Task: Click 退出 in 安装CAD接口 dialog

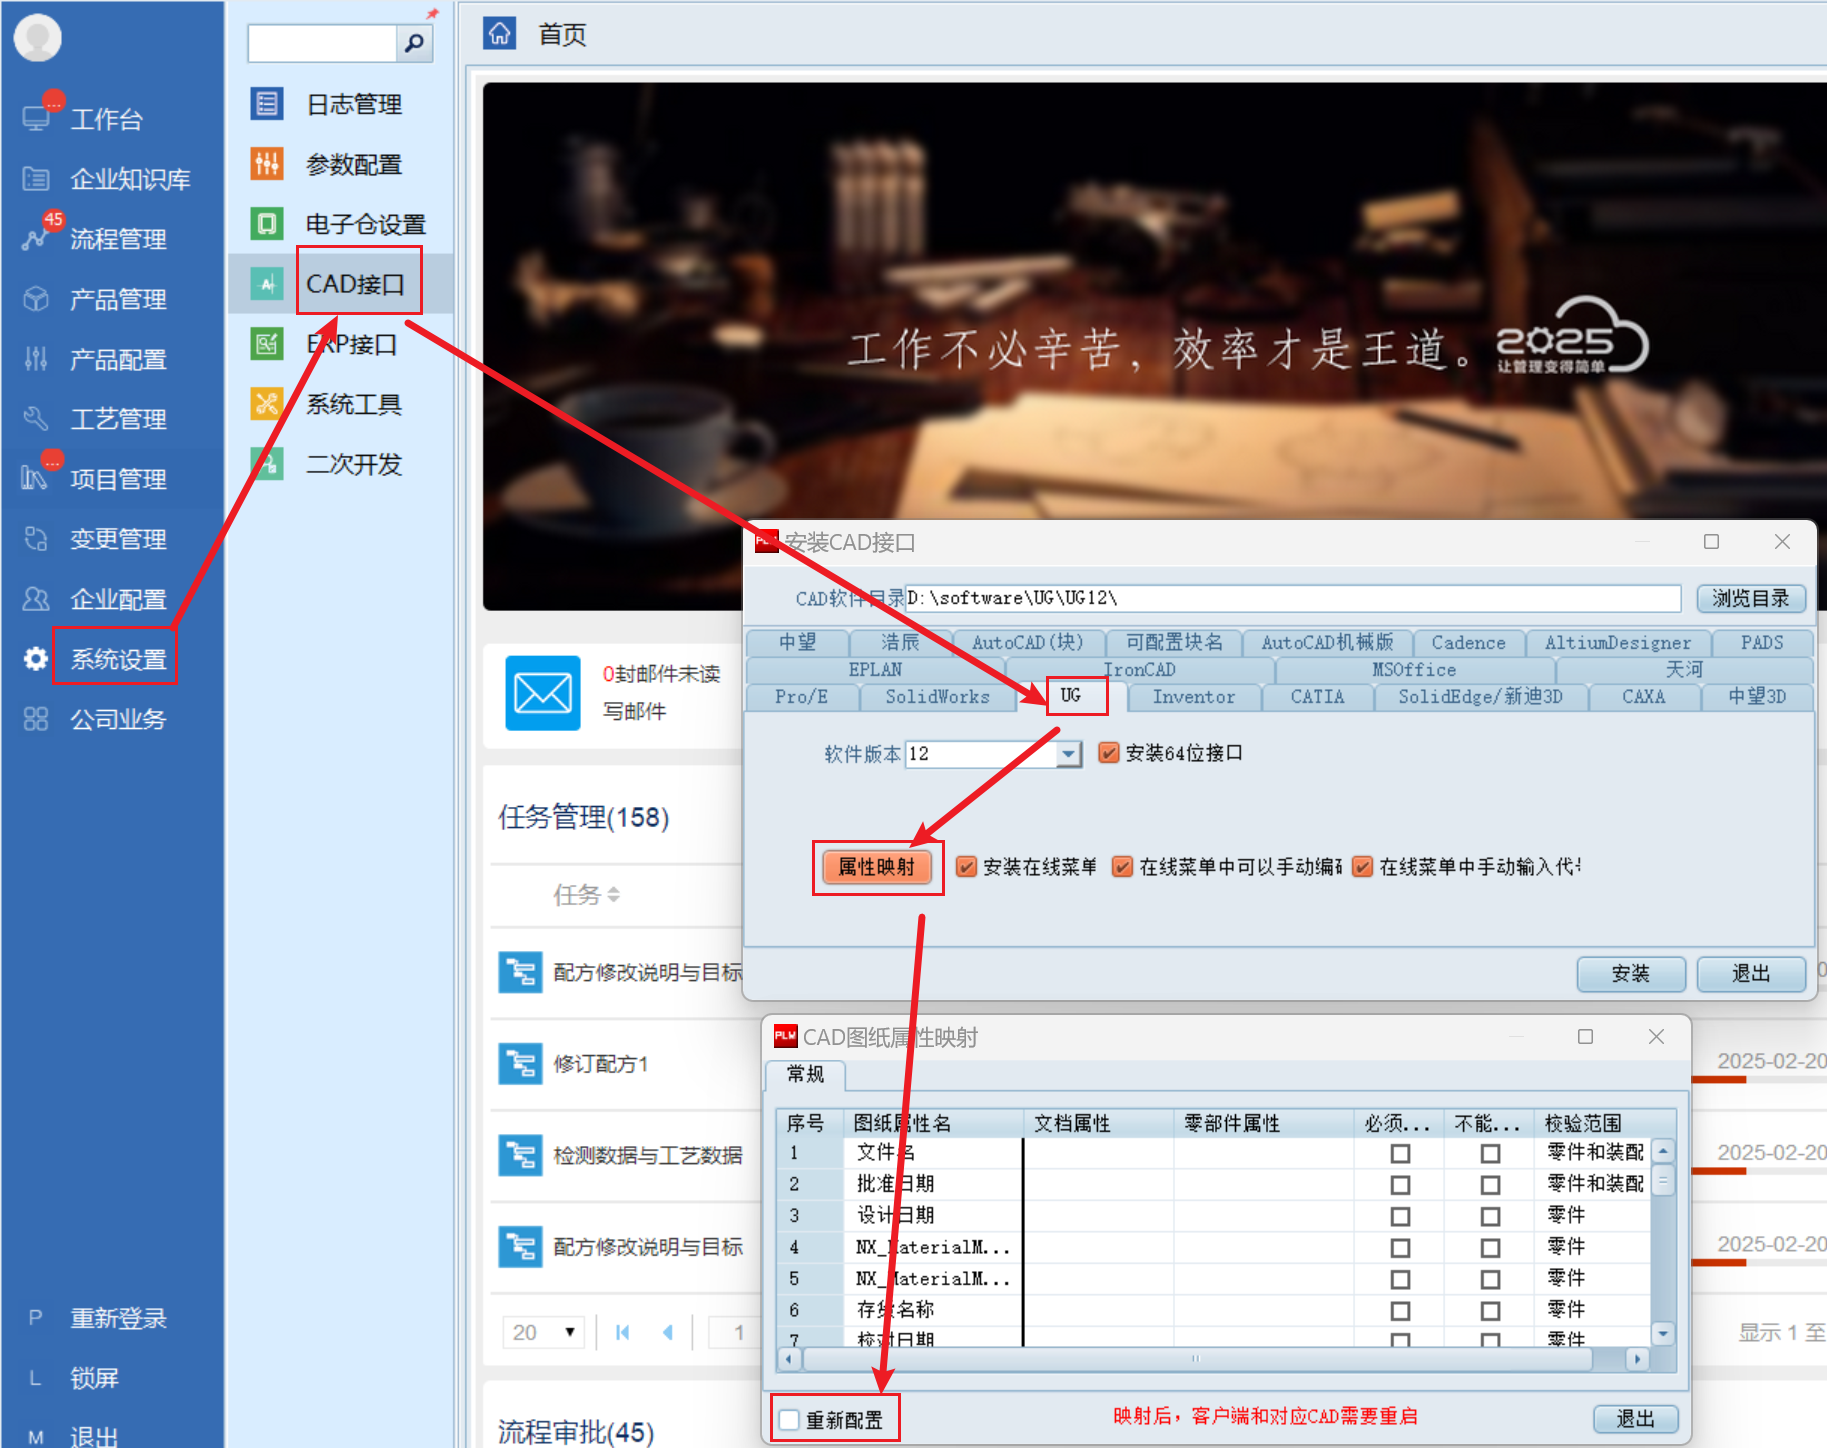Action: click(x=1751, y=973)
